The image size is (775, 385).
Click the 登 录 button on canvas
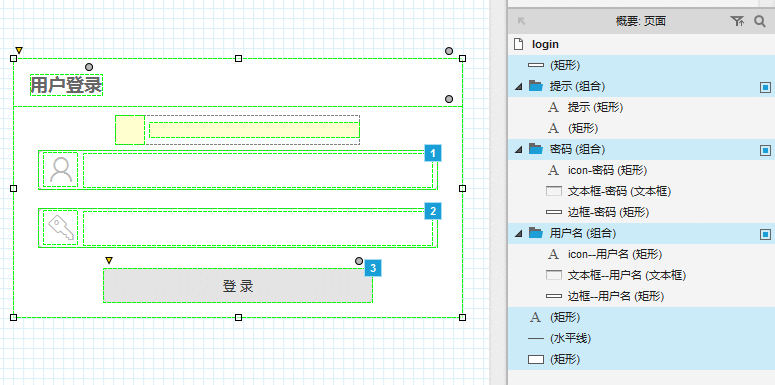238,286
